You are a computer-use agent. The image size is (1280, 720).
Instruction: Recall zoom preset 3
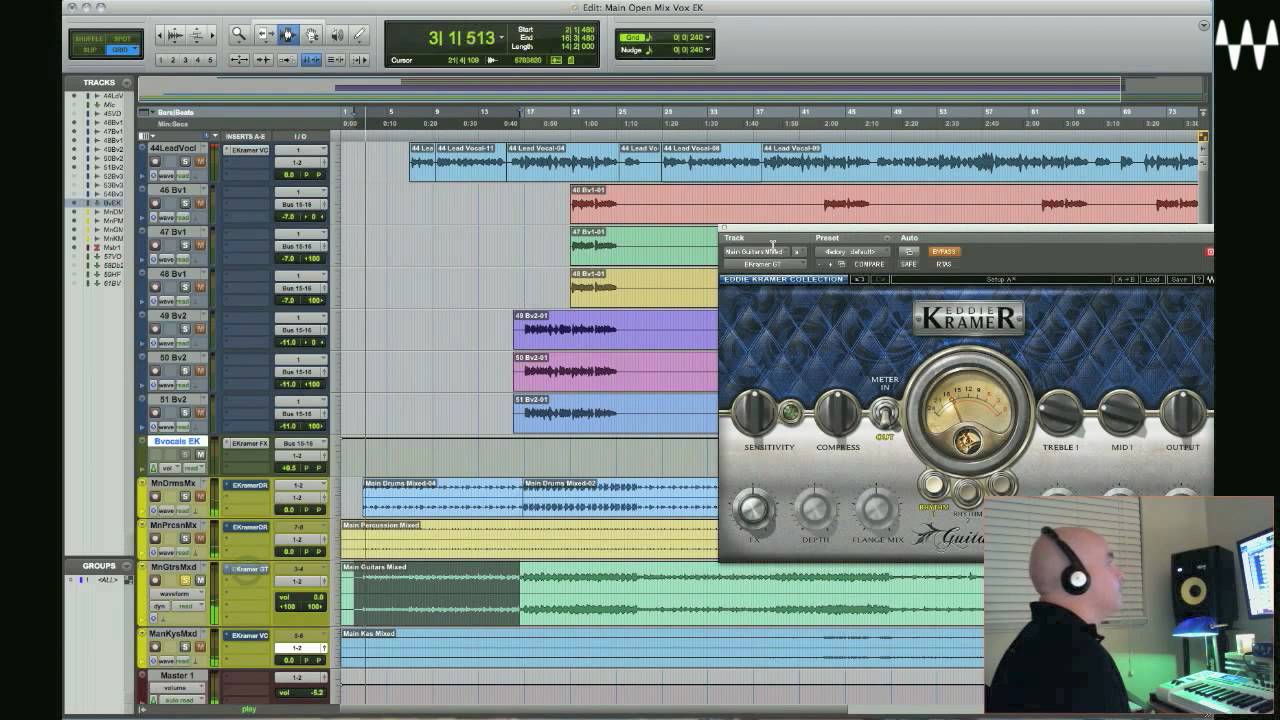click(185, 60)
